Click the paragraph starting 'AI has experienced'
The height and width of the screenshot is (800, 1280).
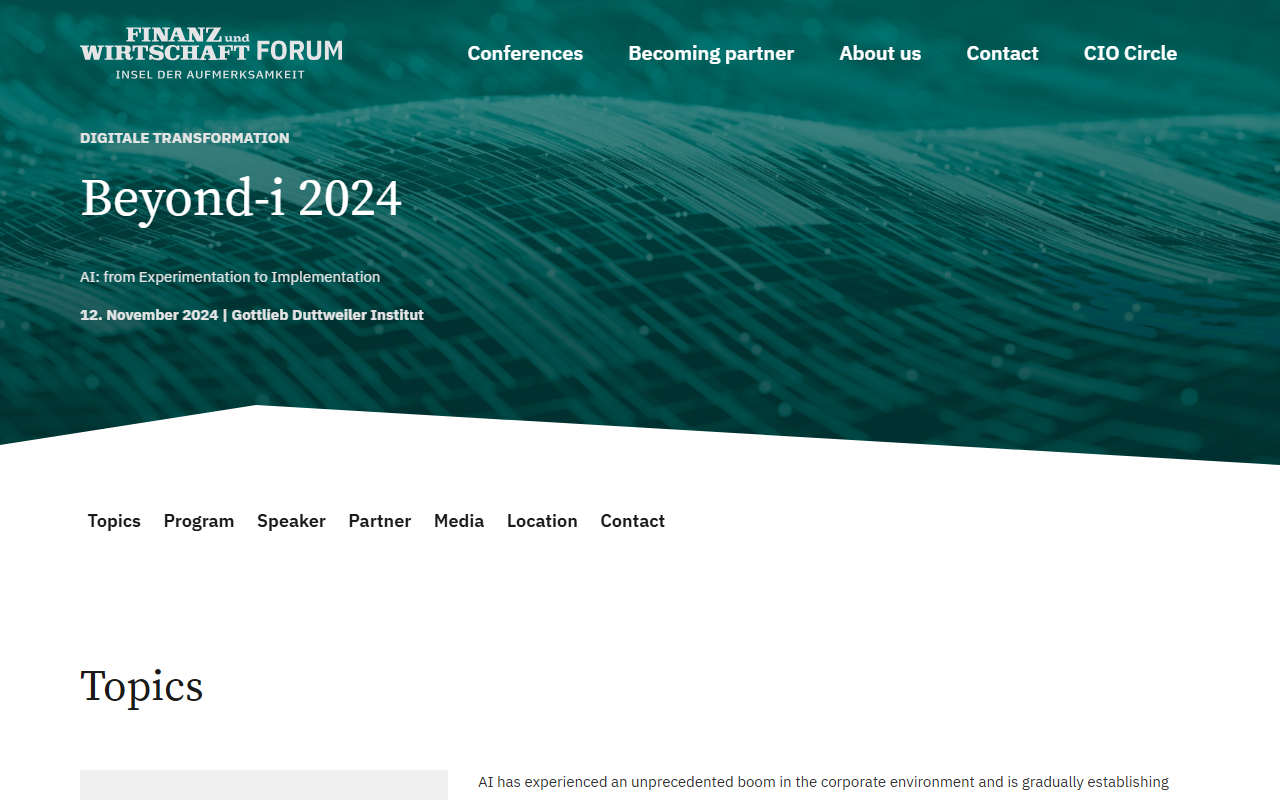click(823, 785)
